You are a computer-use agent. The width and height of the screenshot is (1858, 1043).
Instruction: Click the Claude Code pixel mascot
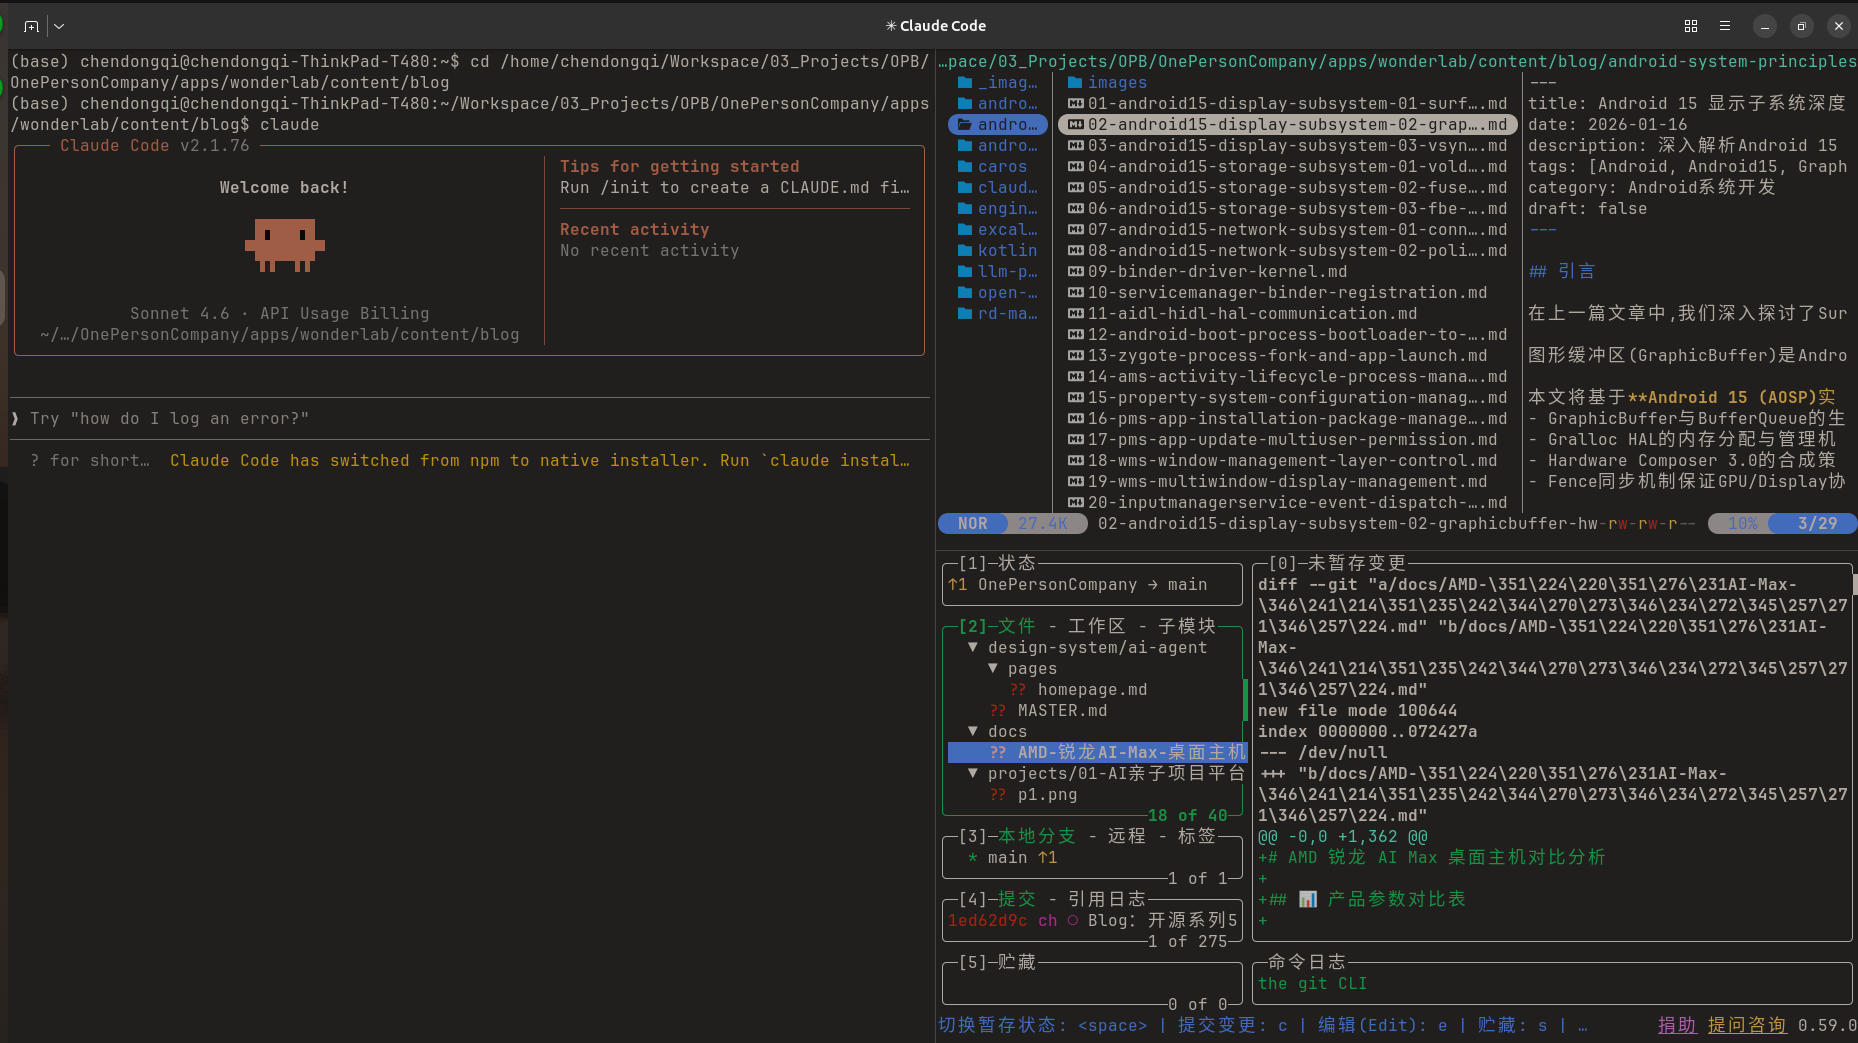285,246
